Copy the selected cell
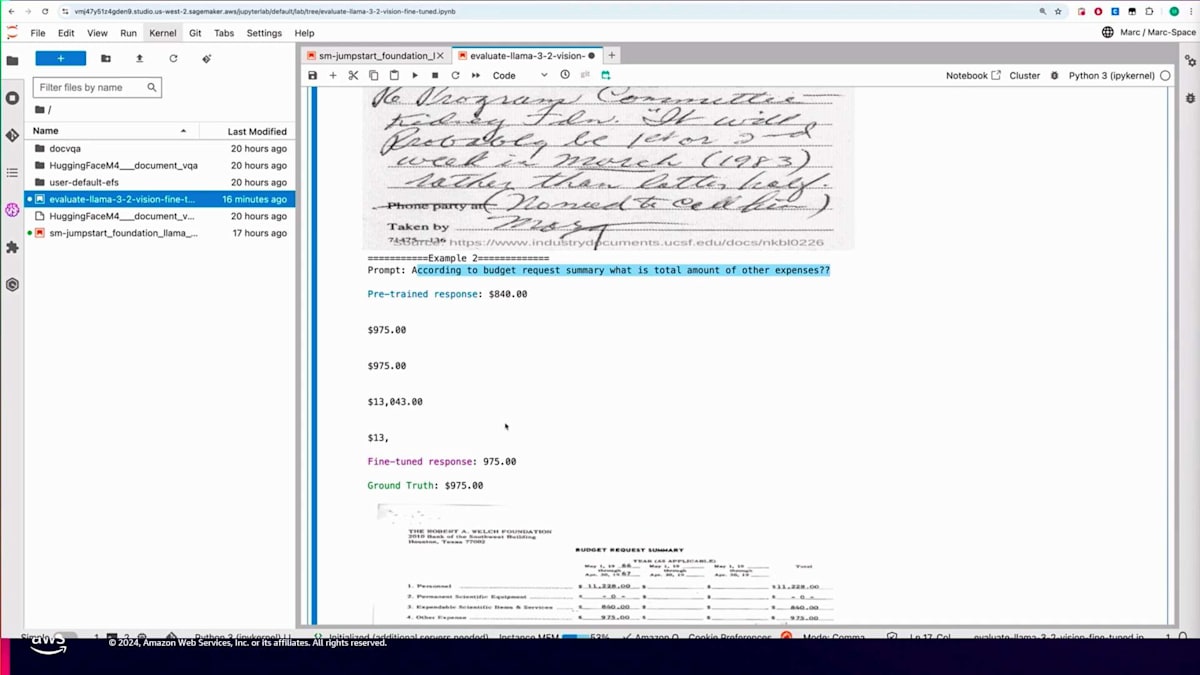The image size is (1200, 675). tap(374, 75)
